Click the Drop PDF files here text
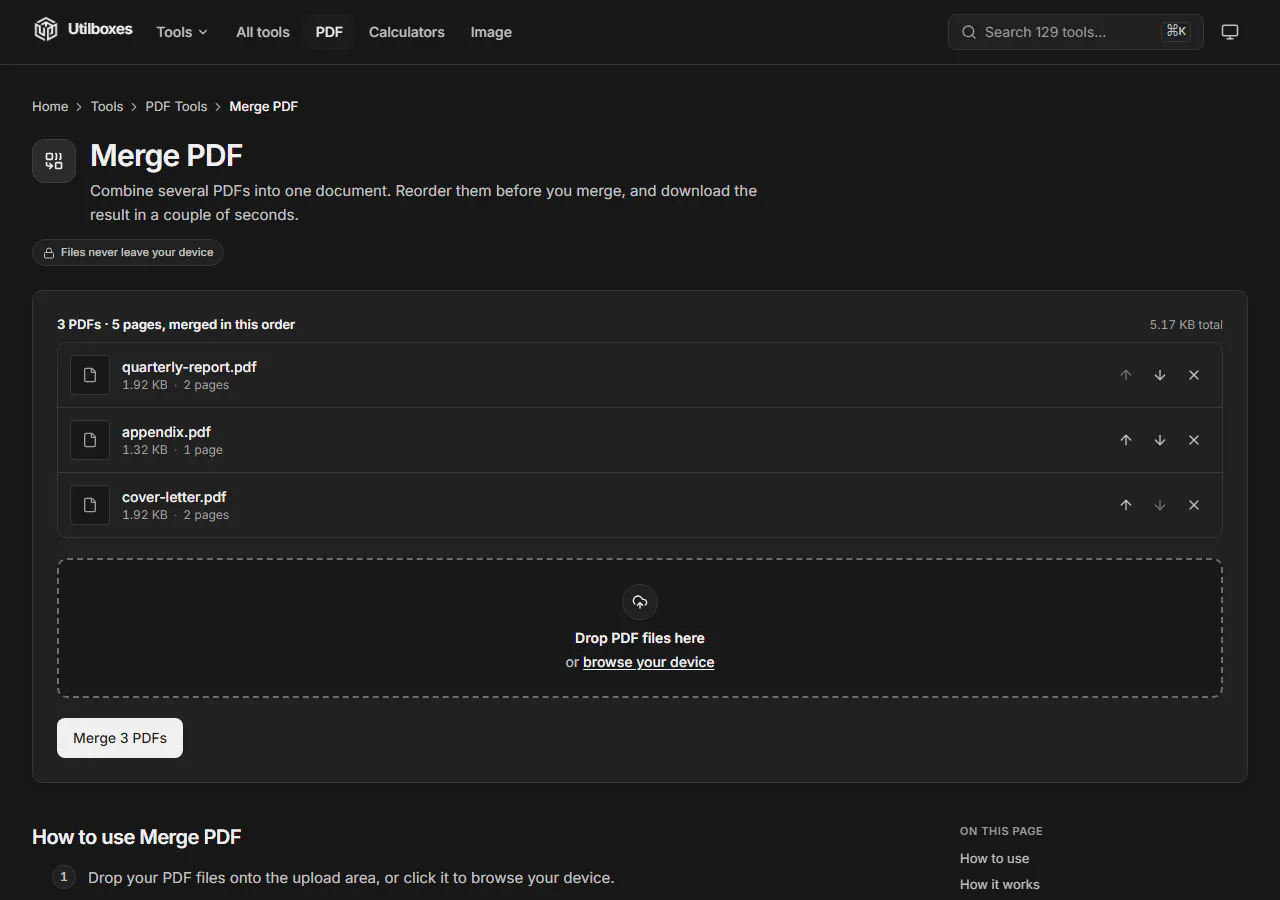This screenshot has height=900, width=1280. pos(640,638)
